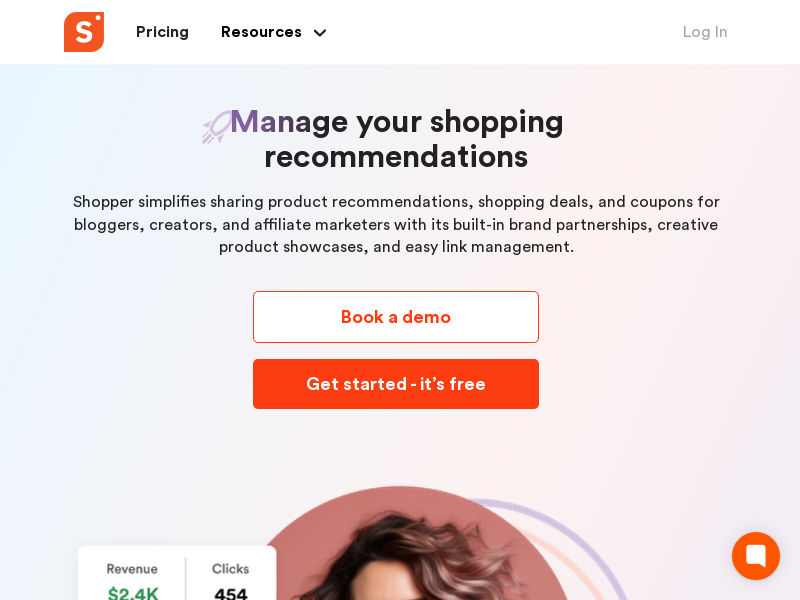Open the chat widget bubble
Image resolution: width=800 pixels, height=600 pixels.
[756, 556]
